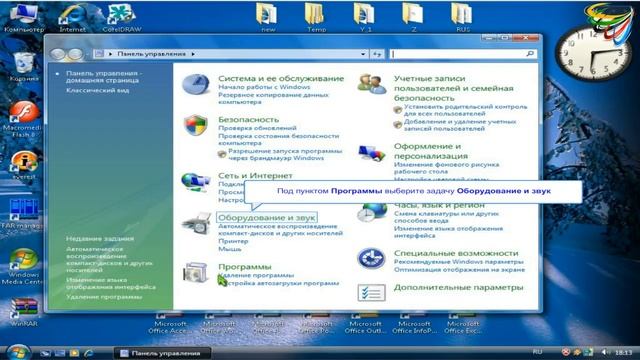The image size is (640, 360).
Task: Launch Windows Media Center shortcut
Action: pos(23,266)
